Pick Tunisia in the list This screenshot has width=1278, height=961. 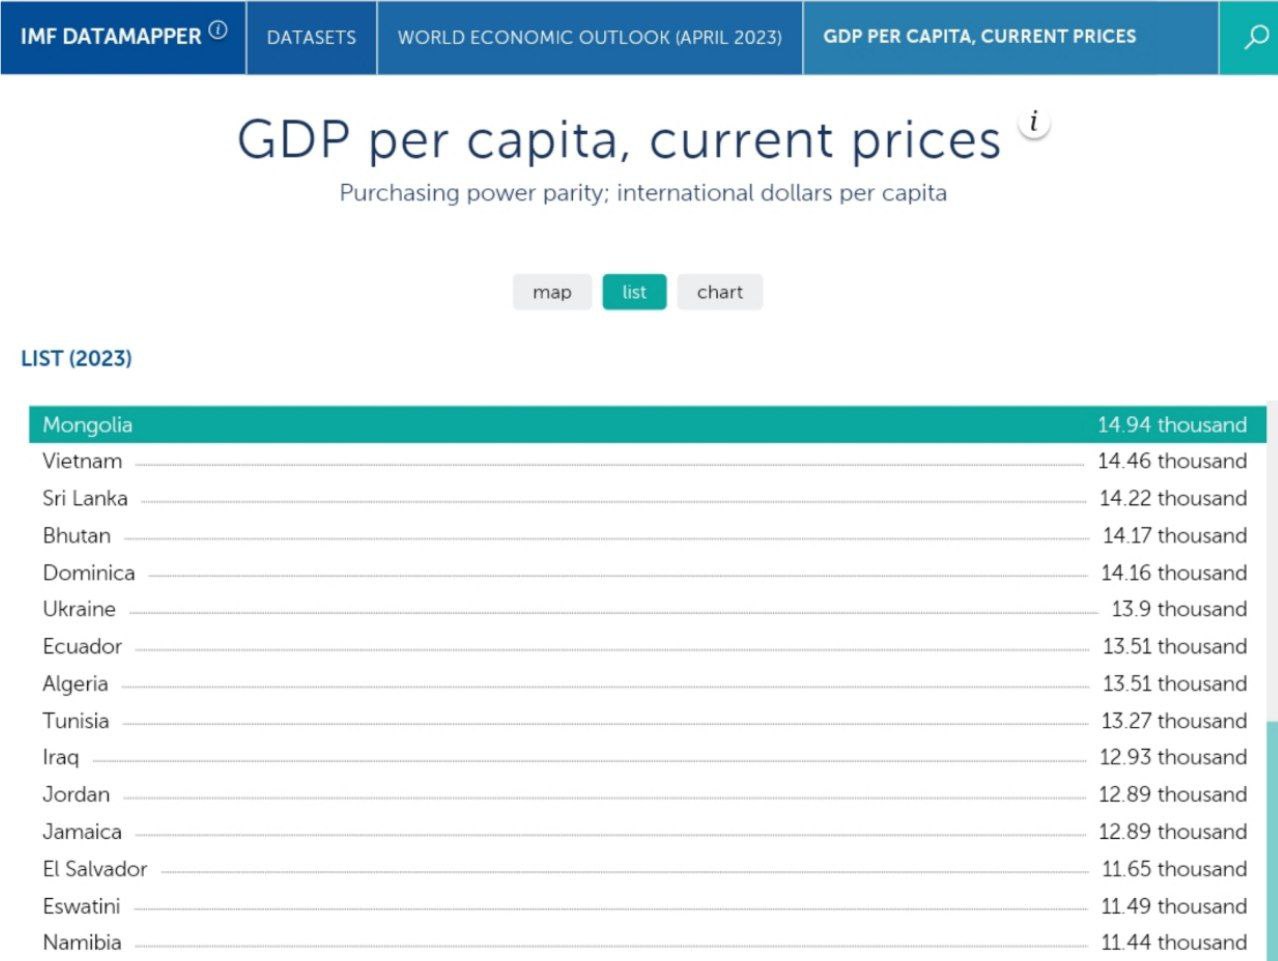coord(76,720)
